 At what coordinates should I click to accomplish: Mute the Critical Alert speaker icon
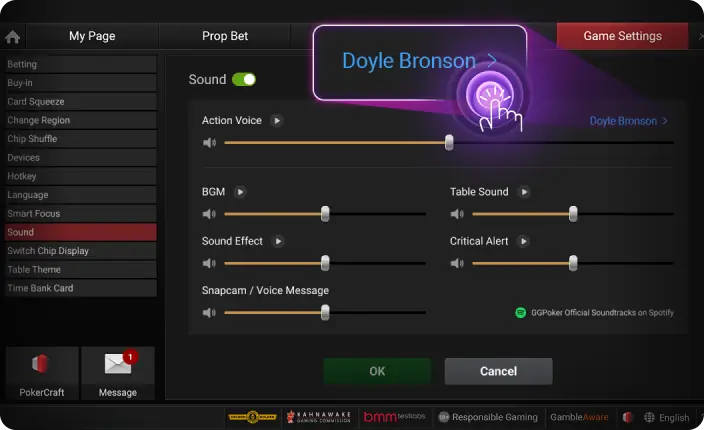pyautogui.click(x=457, y=263)
